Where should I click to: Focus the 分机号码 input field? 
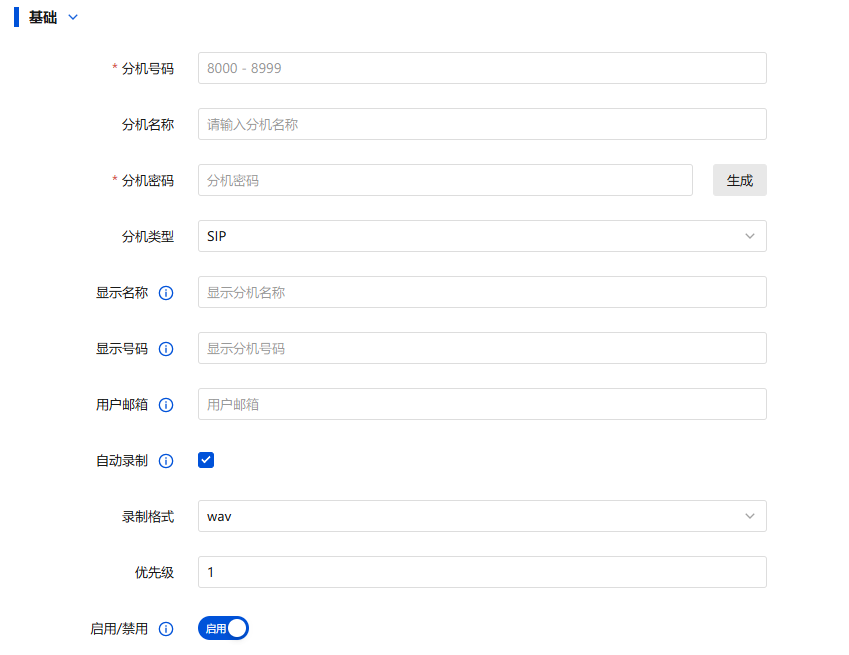[x=482, y=68]
